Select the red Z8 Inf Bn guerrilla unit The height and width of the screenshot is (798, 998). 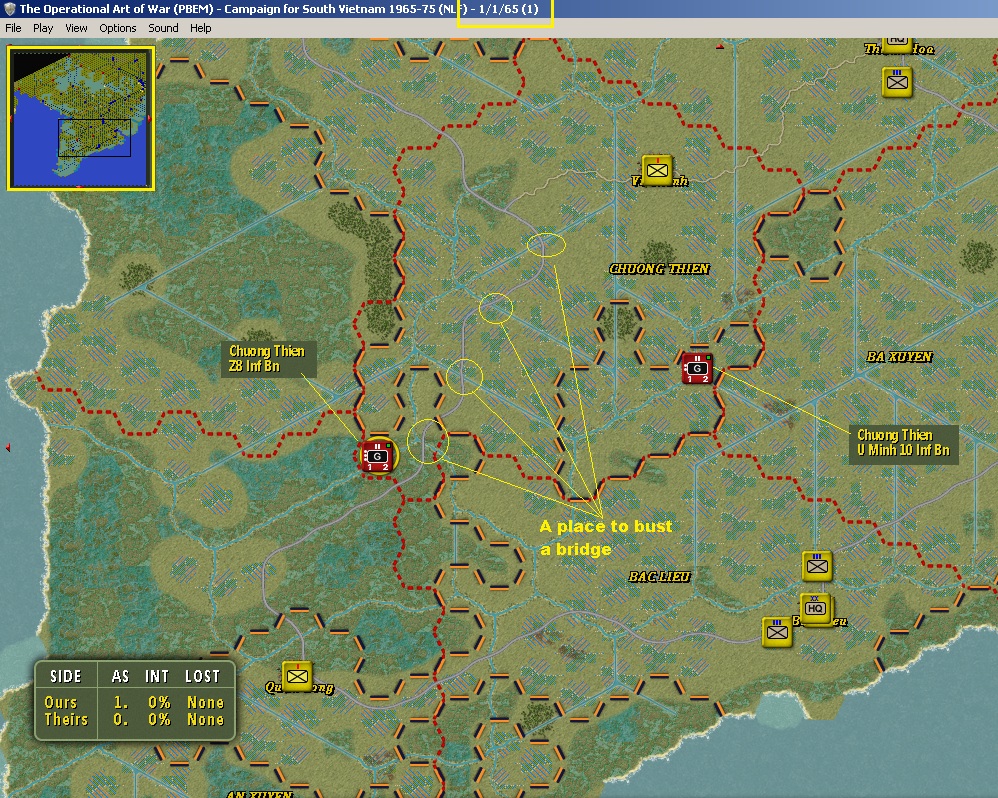click(377, 456)
